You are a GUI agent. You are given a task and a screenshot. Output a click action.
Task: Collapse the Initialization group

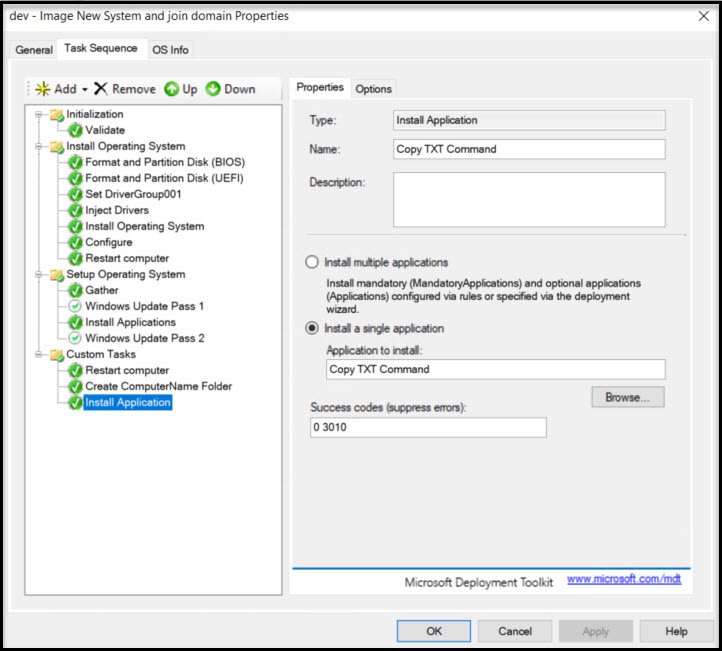[x=40, y=114]
